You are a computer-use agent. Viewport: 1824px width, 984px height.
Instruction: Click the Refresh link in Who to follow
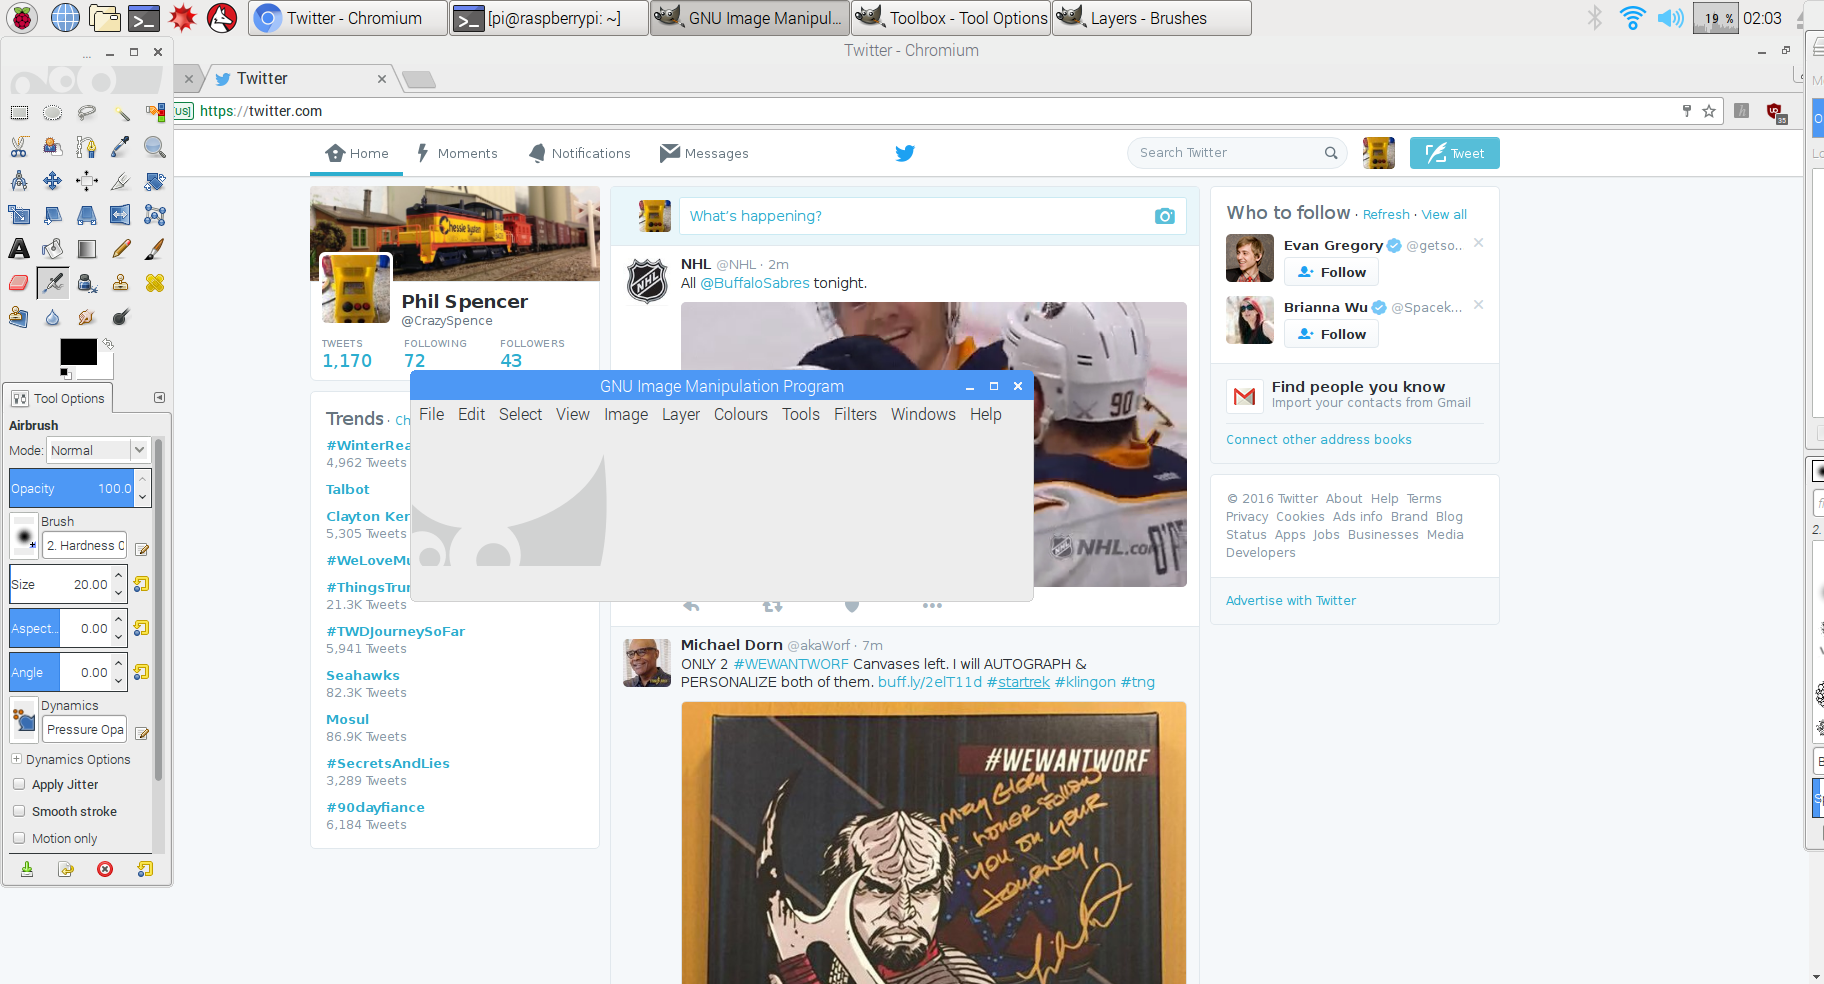[1386, 214]
